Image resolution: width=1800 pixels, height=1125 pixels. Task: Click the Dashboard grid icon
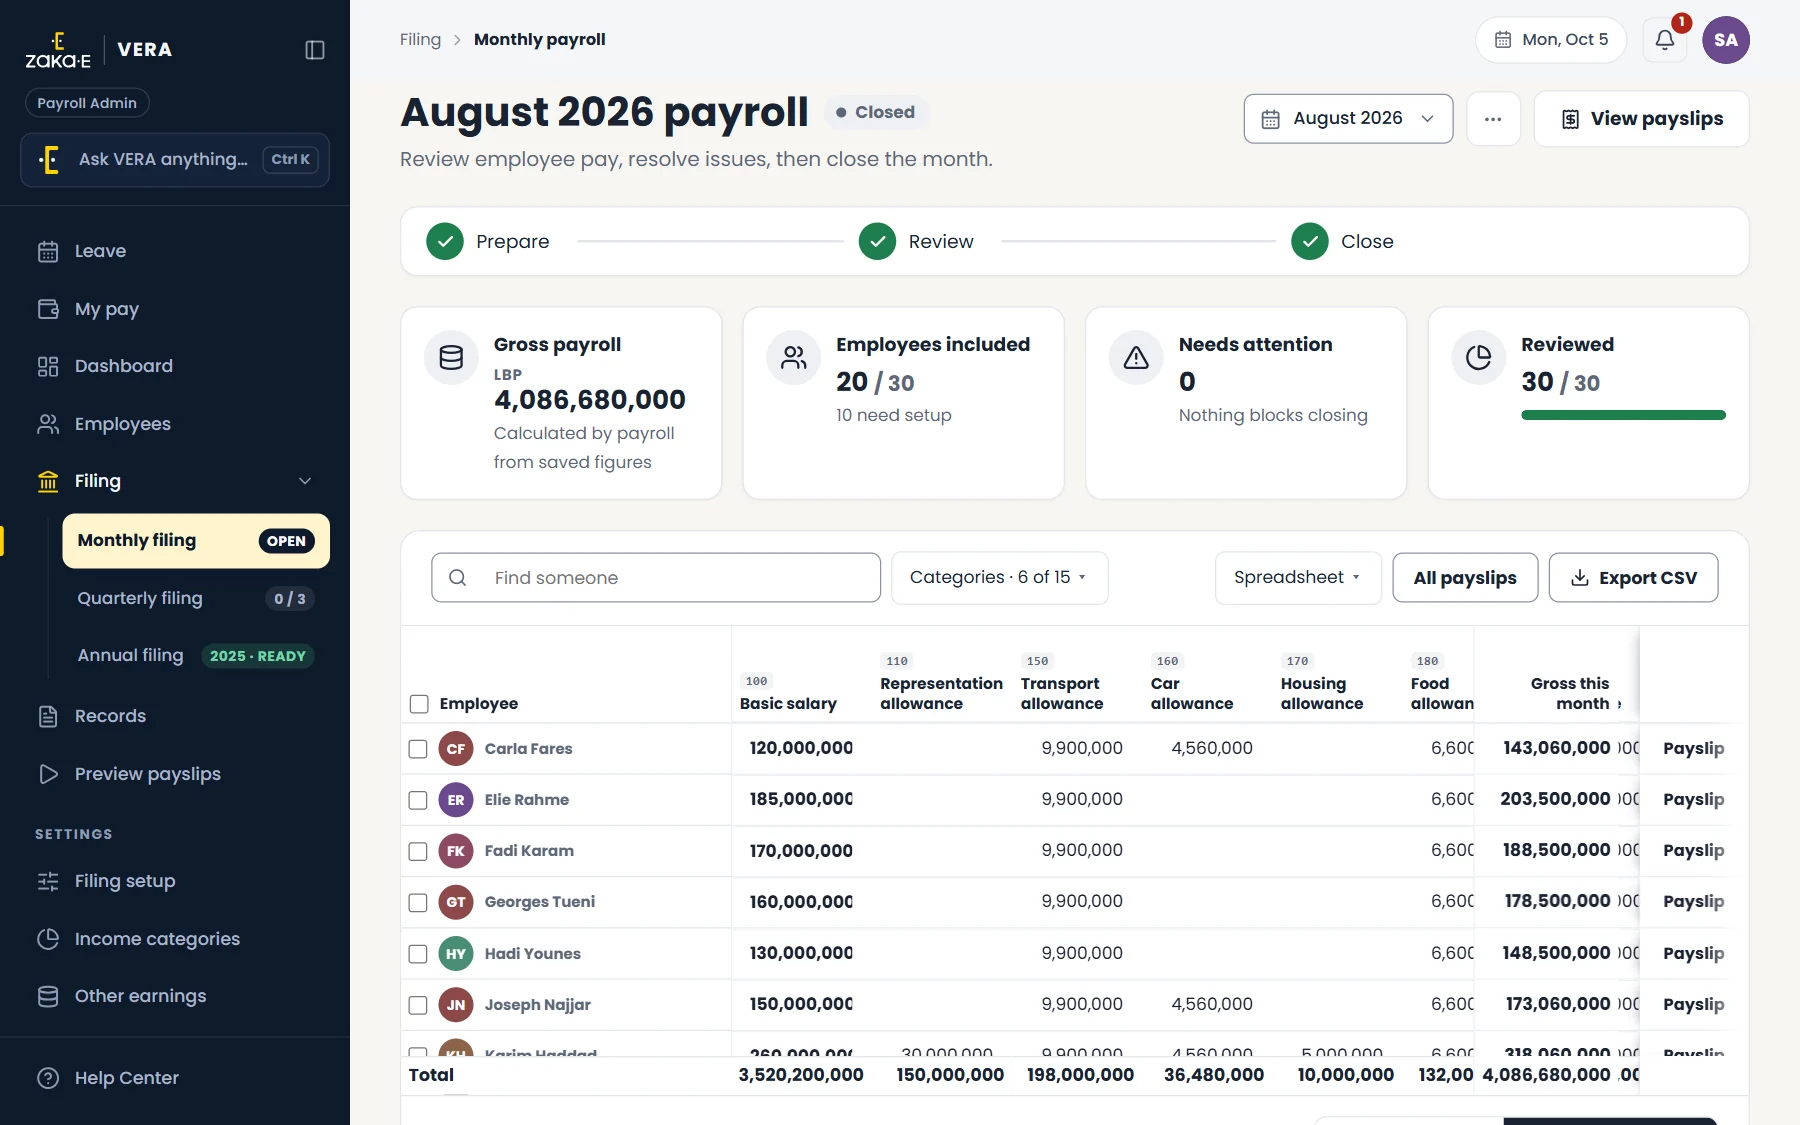point(48,366)
